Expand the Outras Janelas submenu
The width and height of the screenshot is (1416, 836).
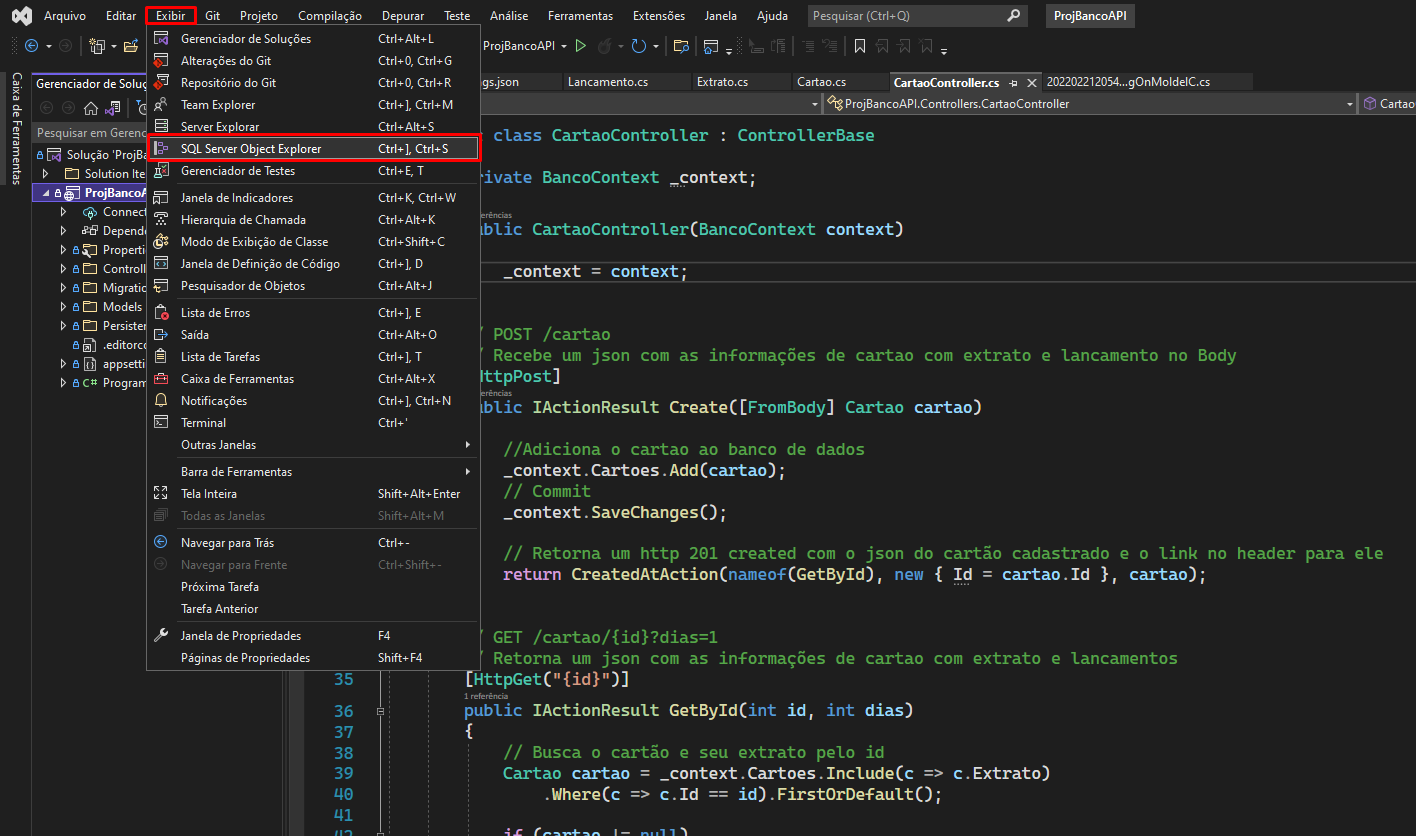coord(314,445)
